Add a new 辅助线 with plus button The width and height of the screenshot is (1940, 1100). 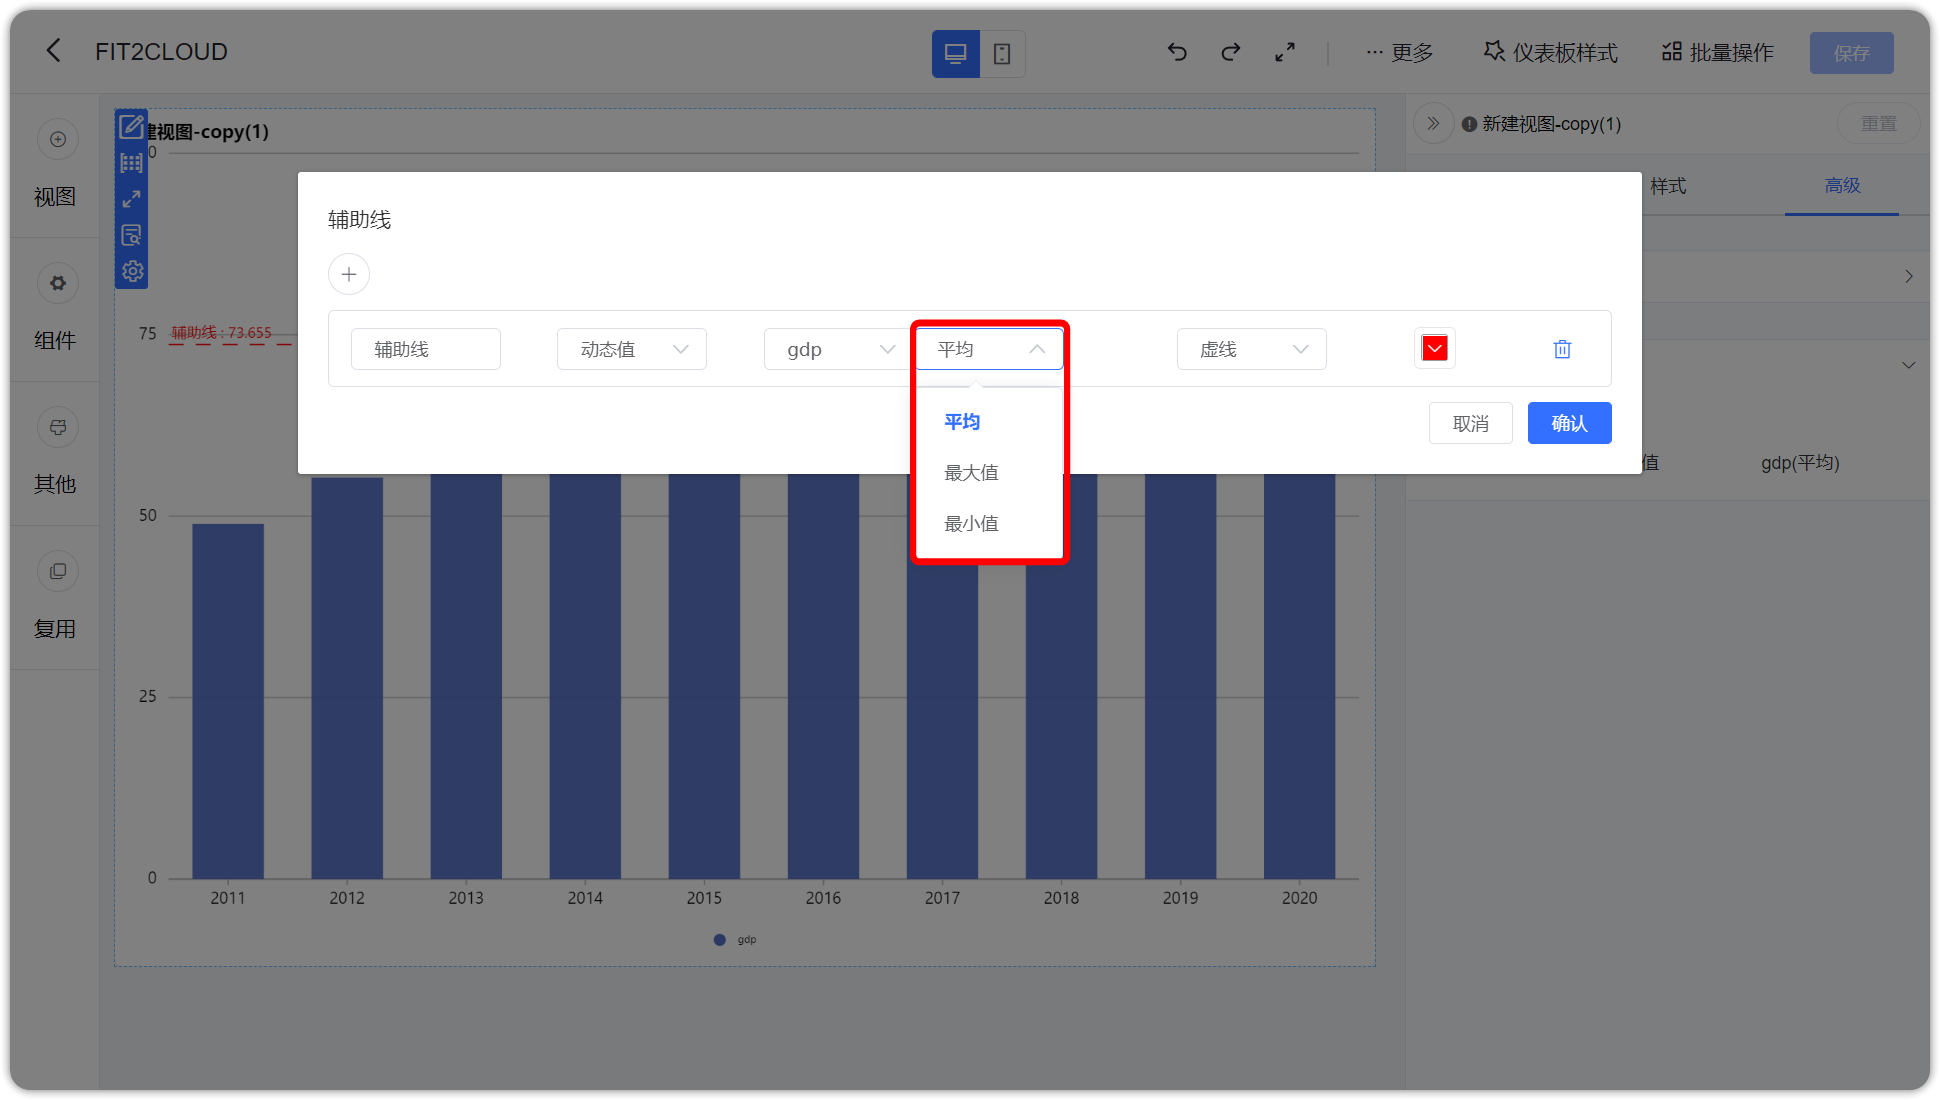[349, 274]
